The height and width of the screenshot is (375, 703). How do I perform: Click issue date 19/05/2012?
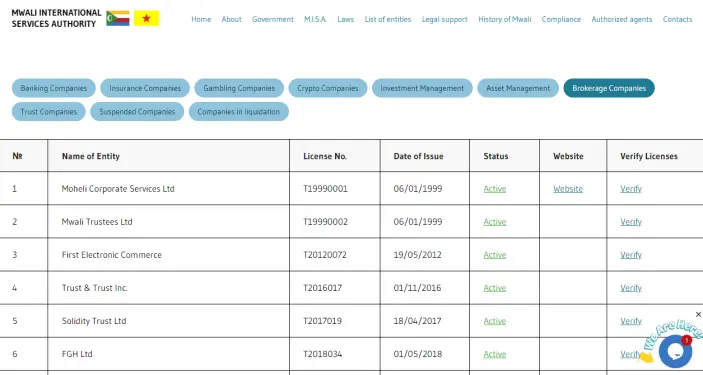417,255
